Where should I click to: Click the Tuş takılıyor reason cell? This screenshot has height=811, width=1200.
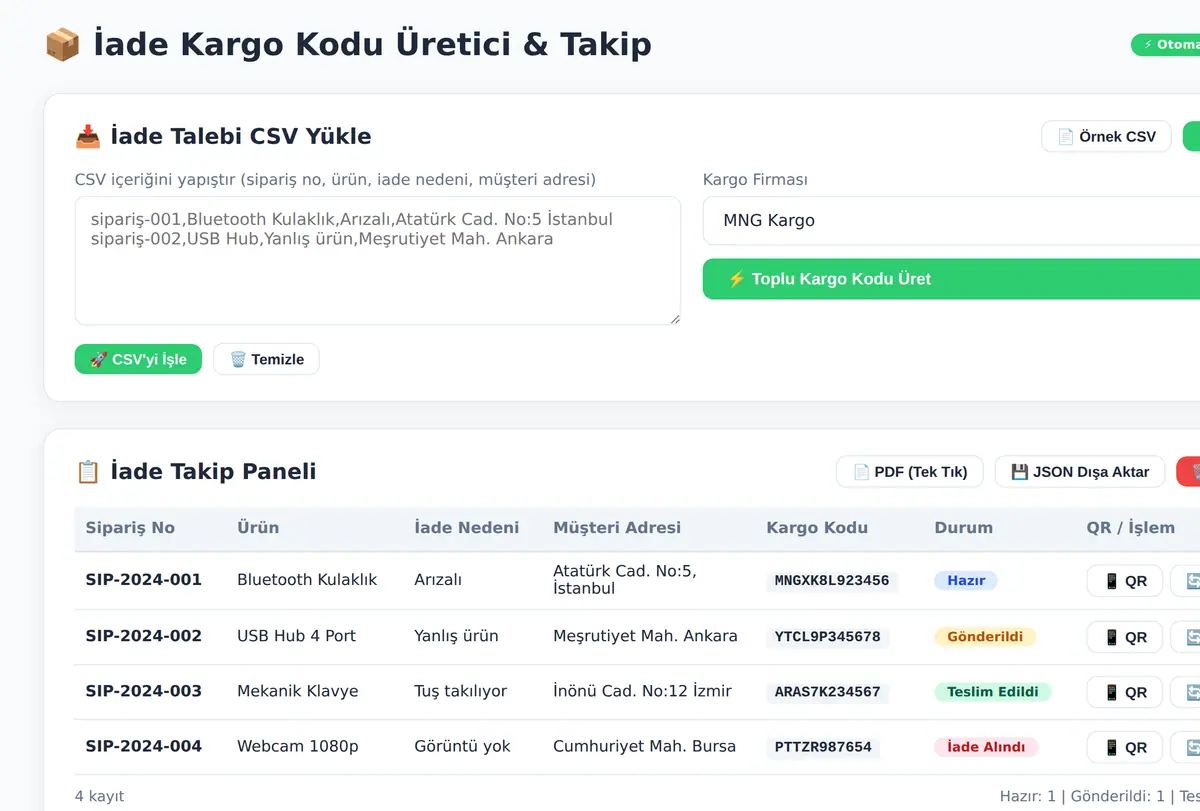[x=460, y=691]
